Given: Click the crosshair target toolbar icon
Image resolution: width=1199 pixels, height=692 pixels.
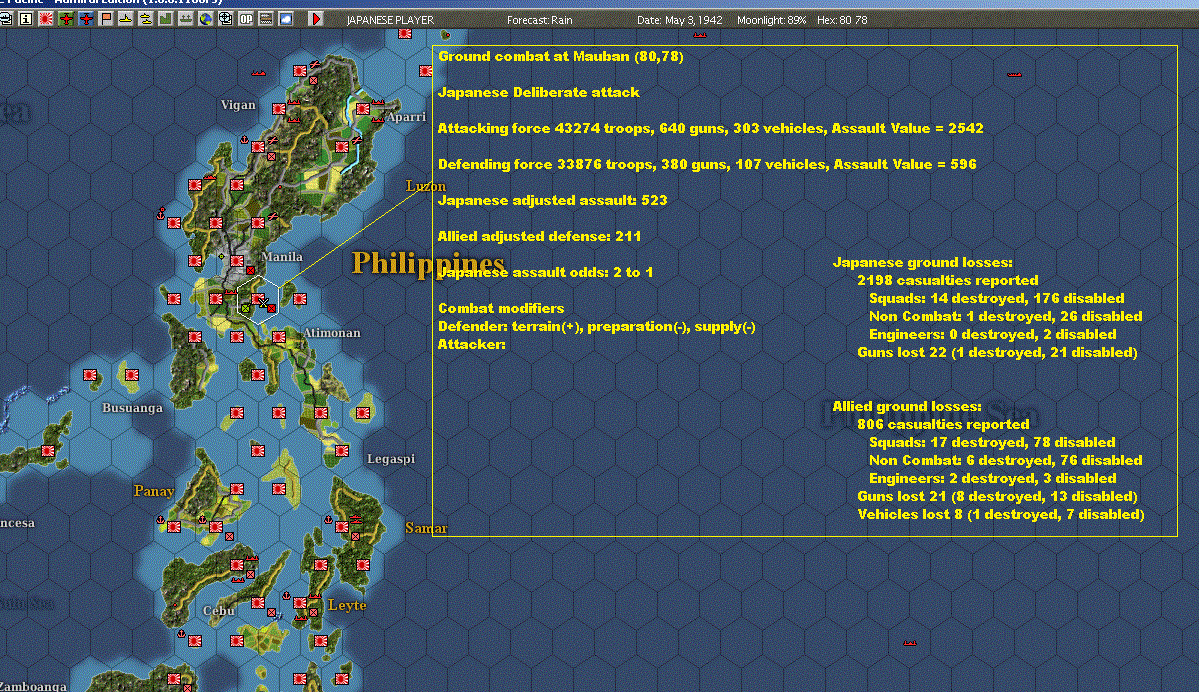Looking at the screenshot, I should [x=226, y=19].
